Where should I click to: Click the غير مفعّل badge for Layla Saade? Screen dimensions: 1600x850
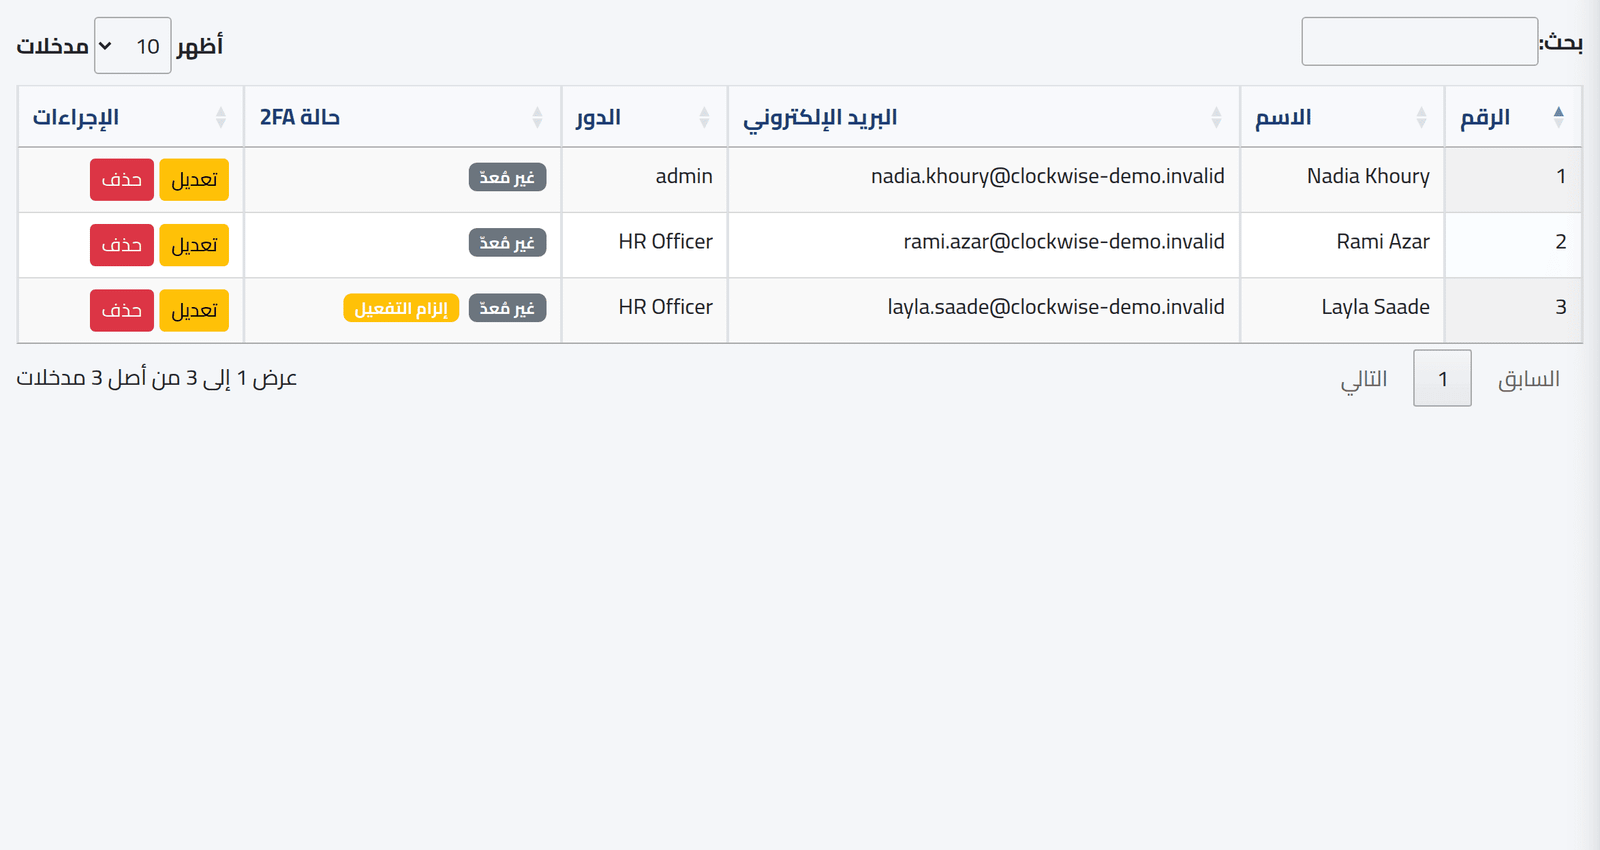coord(507,308)
